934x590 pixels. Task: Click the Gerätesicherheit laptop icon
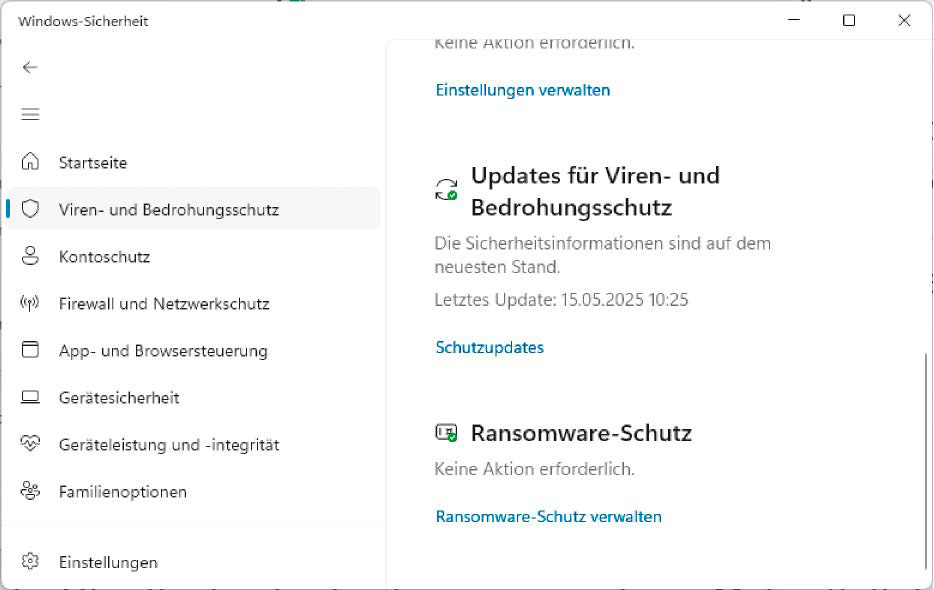click(30, 397)
